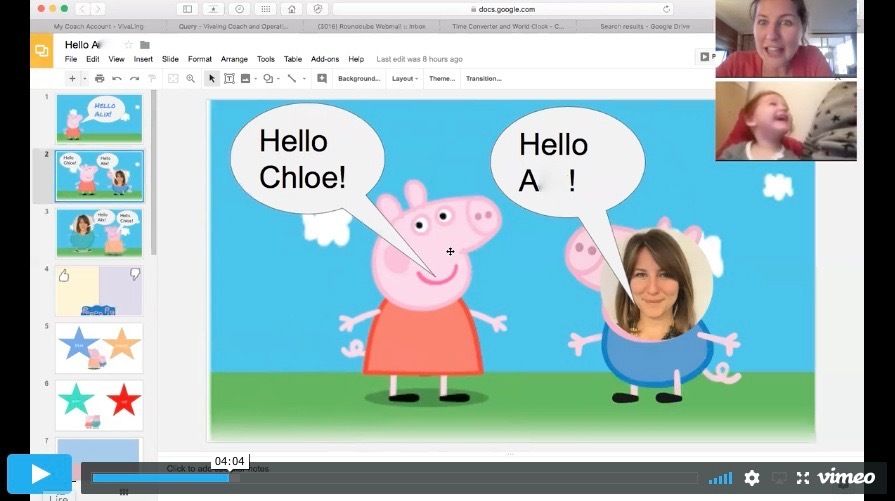Switch to 'My Coach Account - VivaLing' tab
Screen dimensions: 895x501
(x=98, y=26)
